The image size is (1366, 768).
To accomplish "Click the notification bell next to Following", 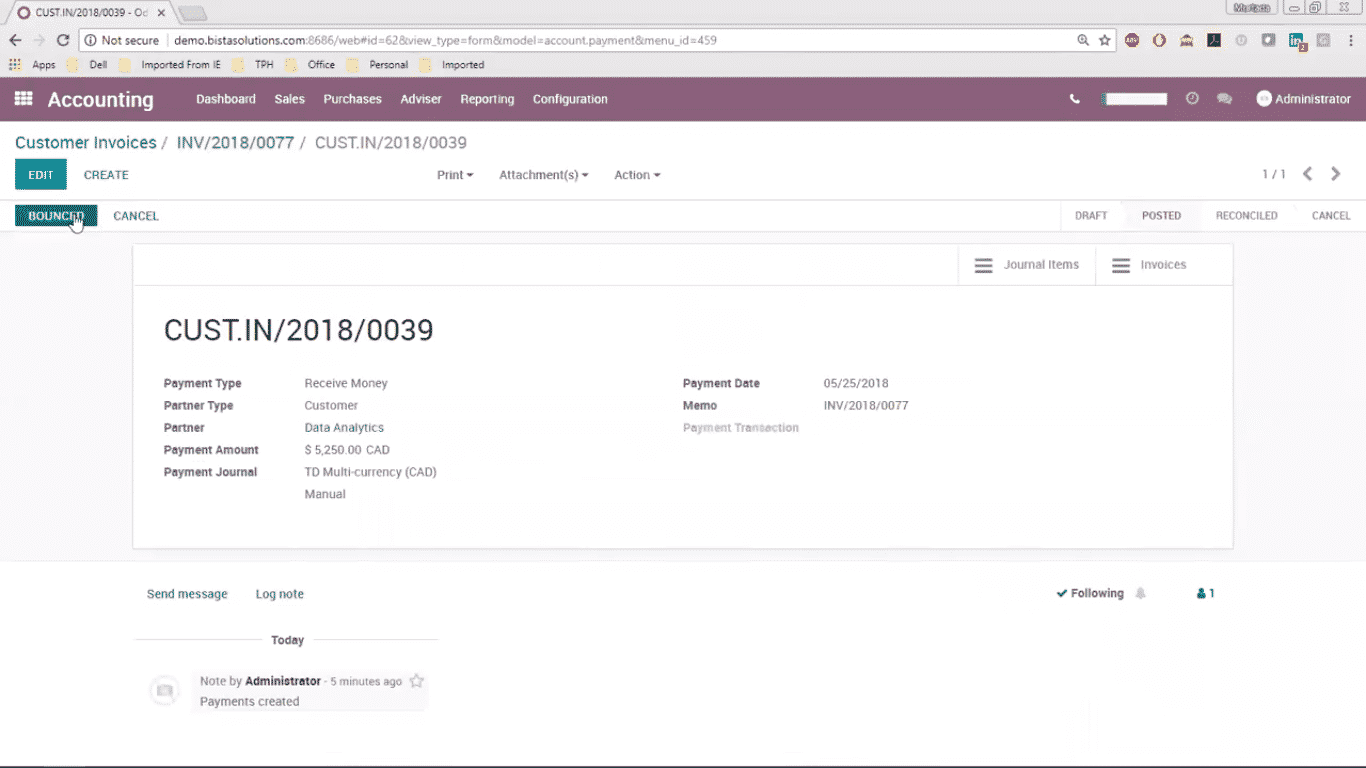I will pos(1140,593).
